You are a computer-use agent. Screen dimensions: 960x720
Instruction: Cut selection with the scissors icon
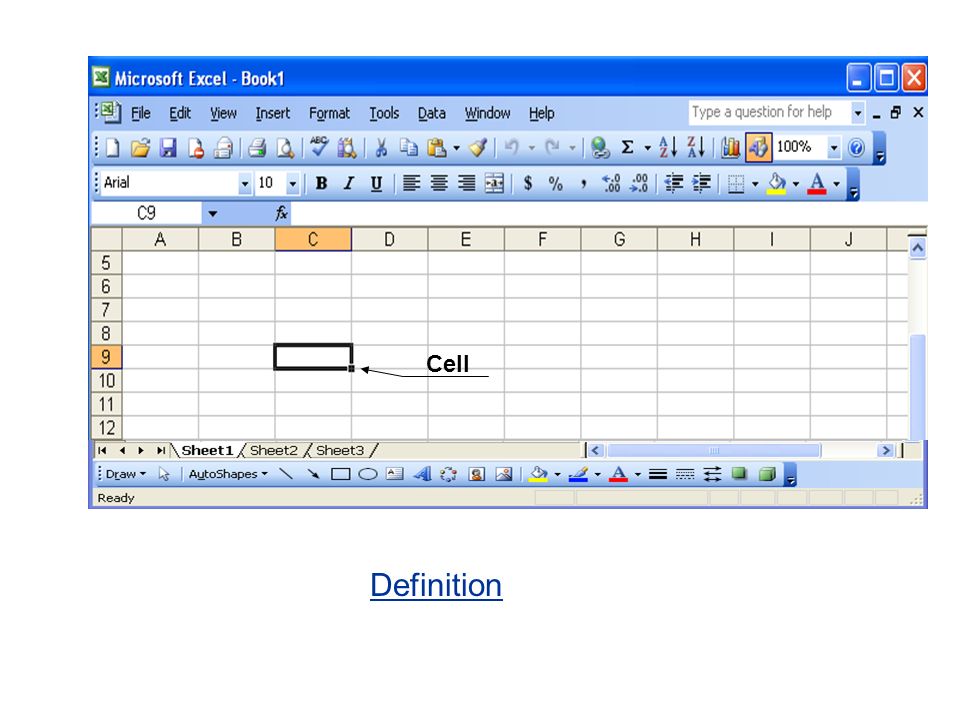point(381,148)
